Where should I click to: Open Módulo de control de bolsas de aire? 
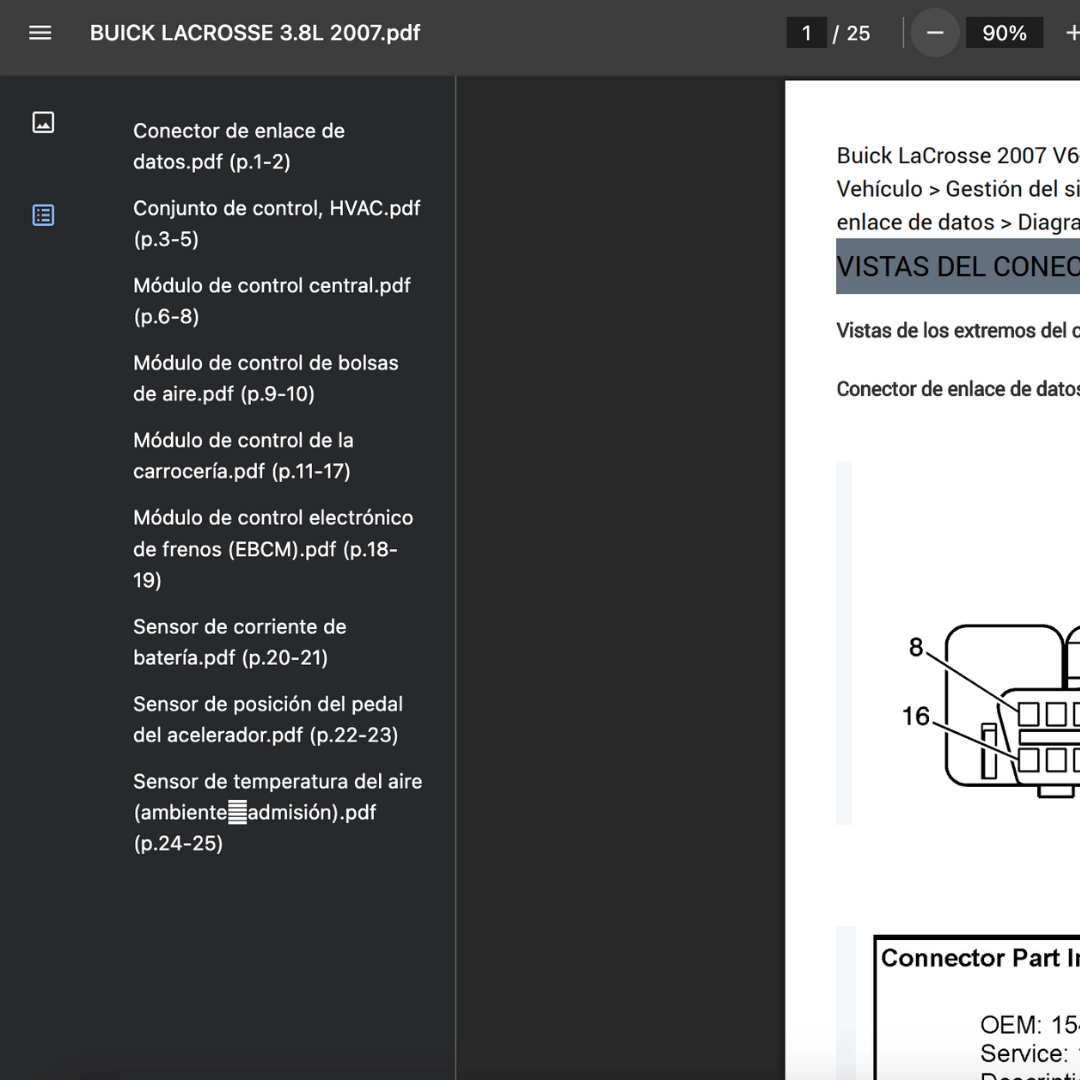pos(265,378)
